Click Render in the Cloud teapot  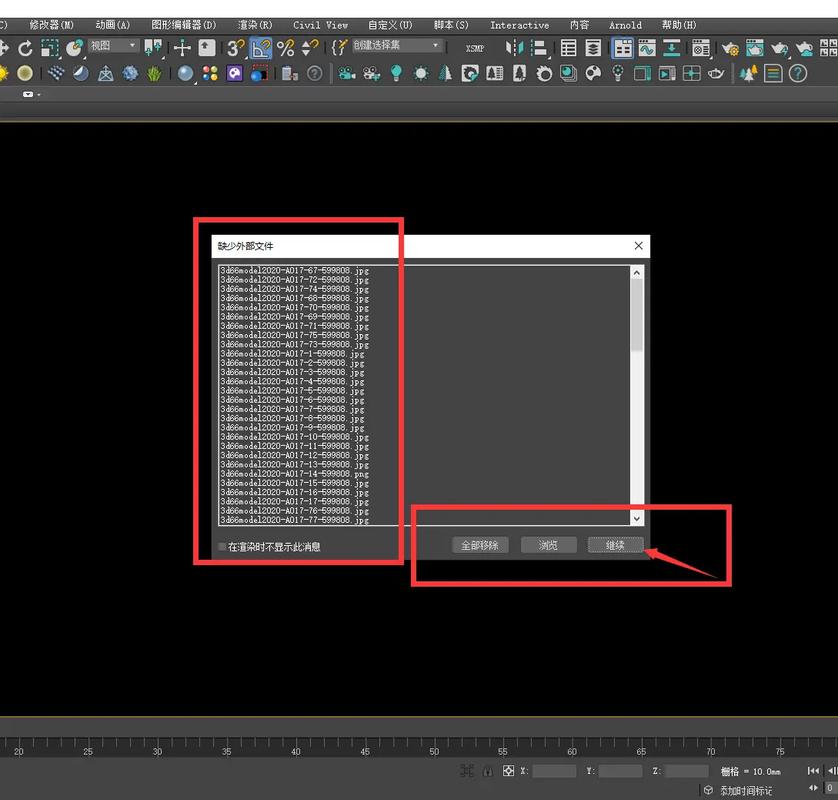pyautogui.click(x=804, y=49)
